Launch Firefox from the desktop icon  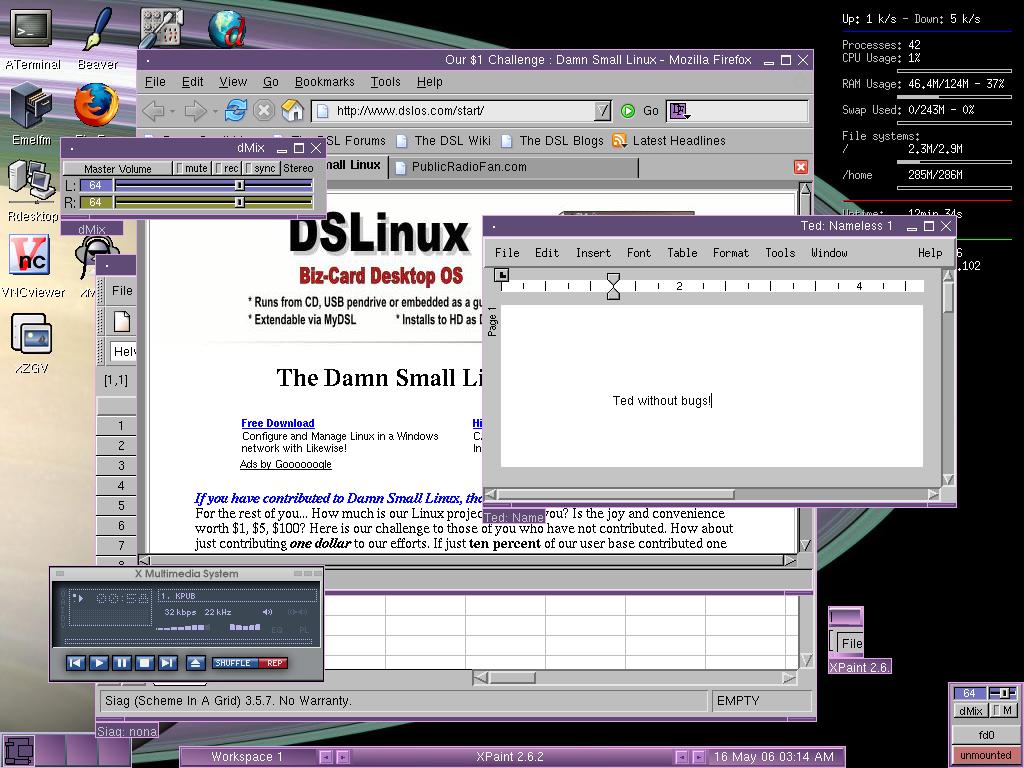coord(96,104)
